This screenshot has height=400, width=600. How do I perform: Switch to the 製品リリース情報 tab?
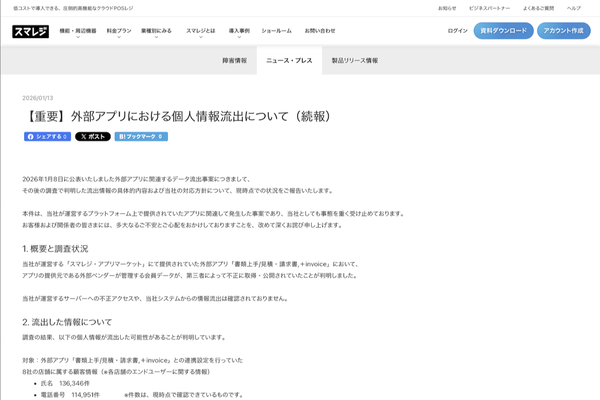355,60
